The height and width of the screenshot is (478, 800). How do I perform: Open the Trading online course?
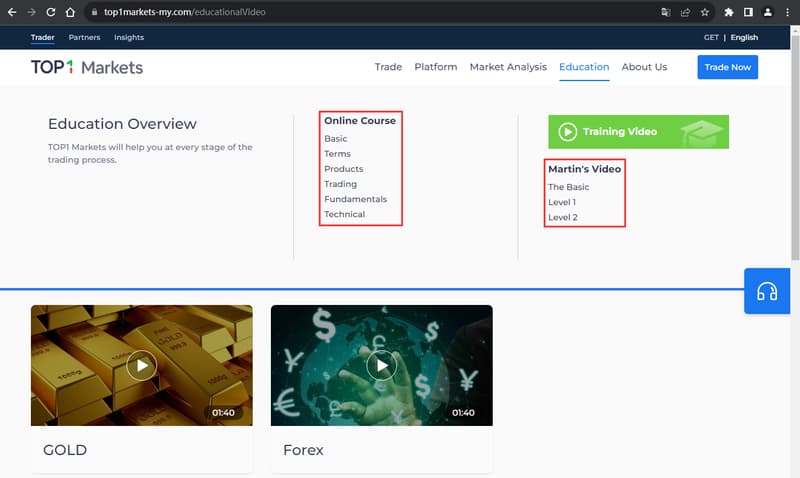point(340,184)
